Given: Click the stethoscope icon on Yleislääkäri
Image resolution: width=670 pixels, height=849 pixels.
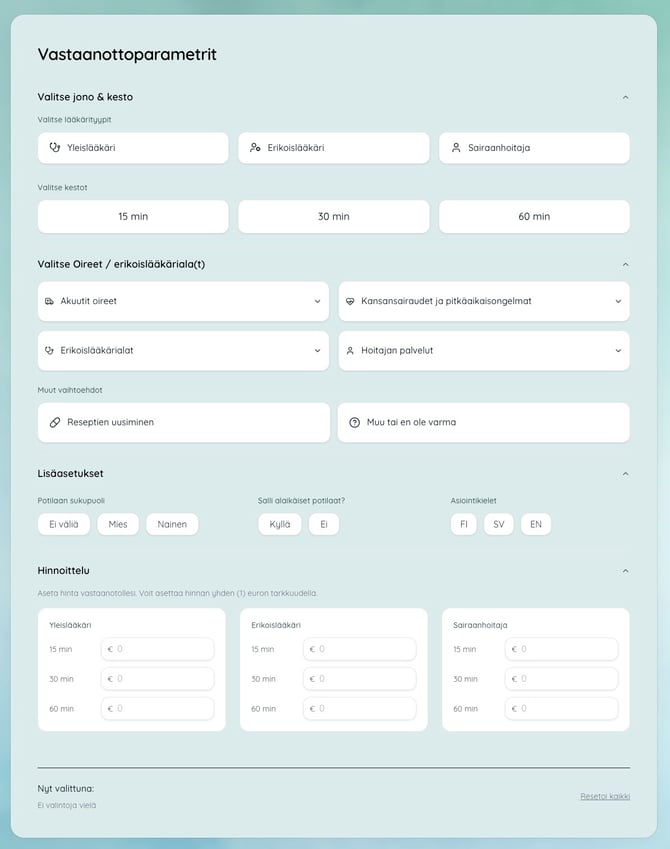Looking at the screenshot, I should 55,147.
